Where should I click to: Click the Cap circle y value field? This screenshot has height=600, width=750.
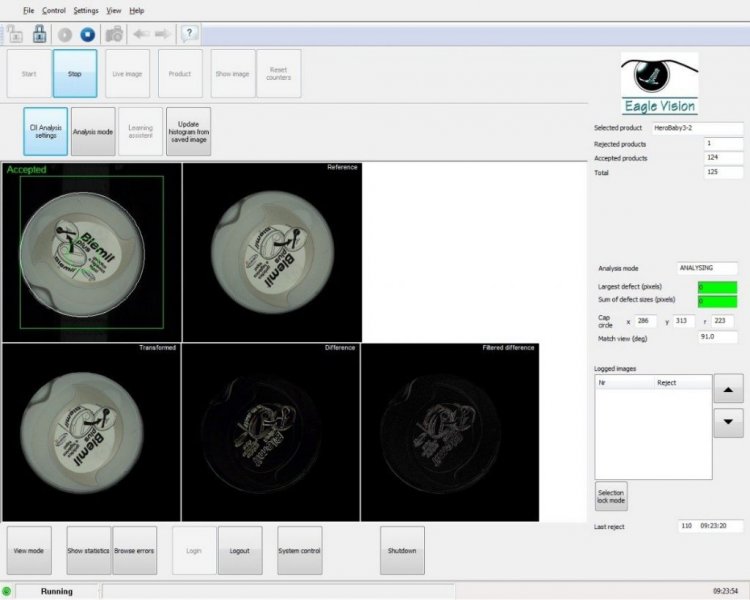(684, 321)
